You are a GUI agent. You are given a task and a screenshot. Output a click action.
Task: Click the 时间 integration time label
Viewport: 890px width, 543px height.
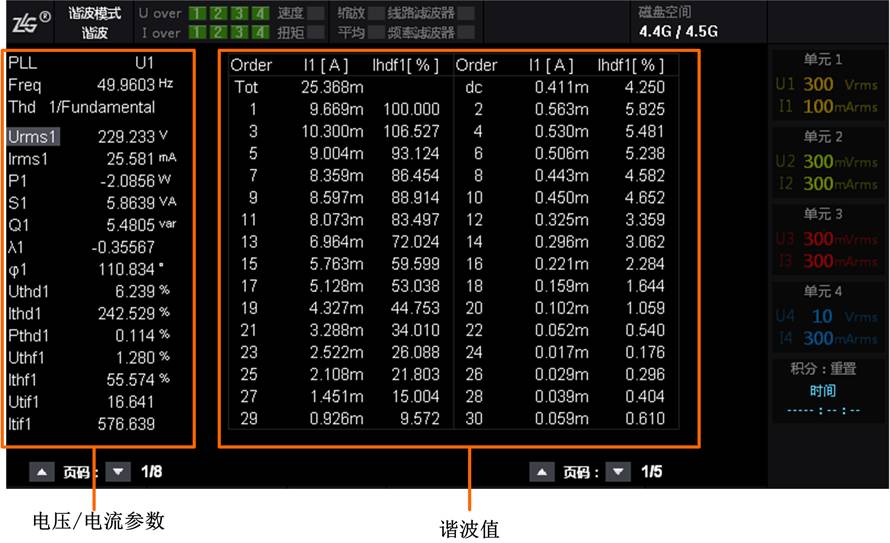point(822,390)
